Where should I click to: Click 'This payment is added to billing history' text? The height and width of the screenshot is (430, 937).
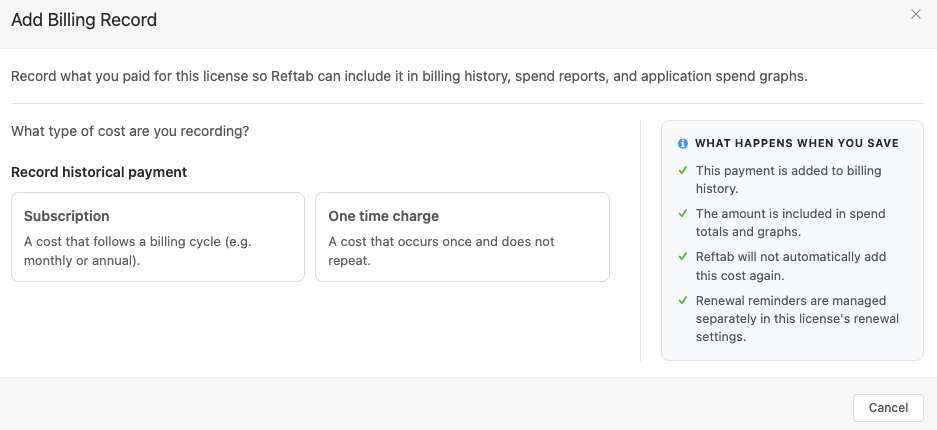[x=788, y=180]
